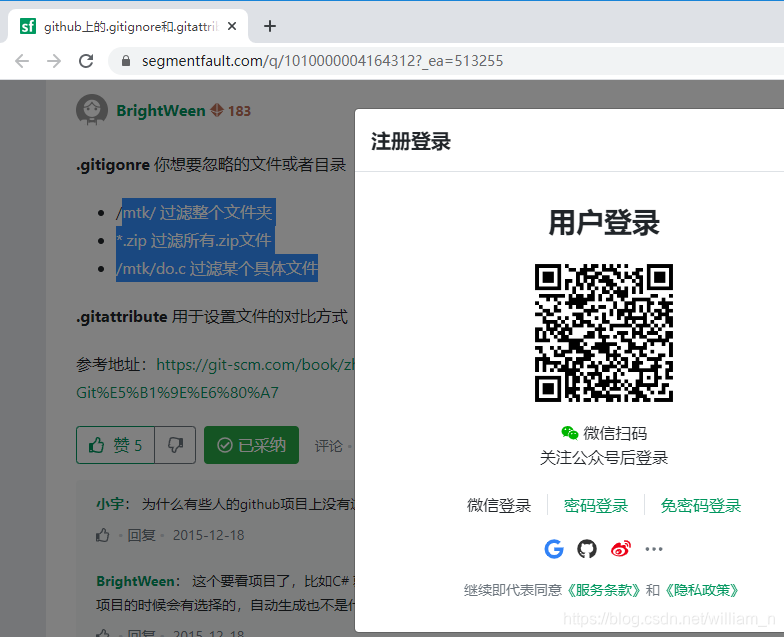The width and height of the screenshot is (784, 637).
Task: Open the BrightWeen author profile link
Action: tap(161, 110)
